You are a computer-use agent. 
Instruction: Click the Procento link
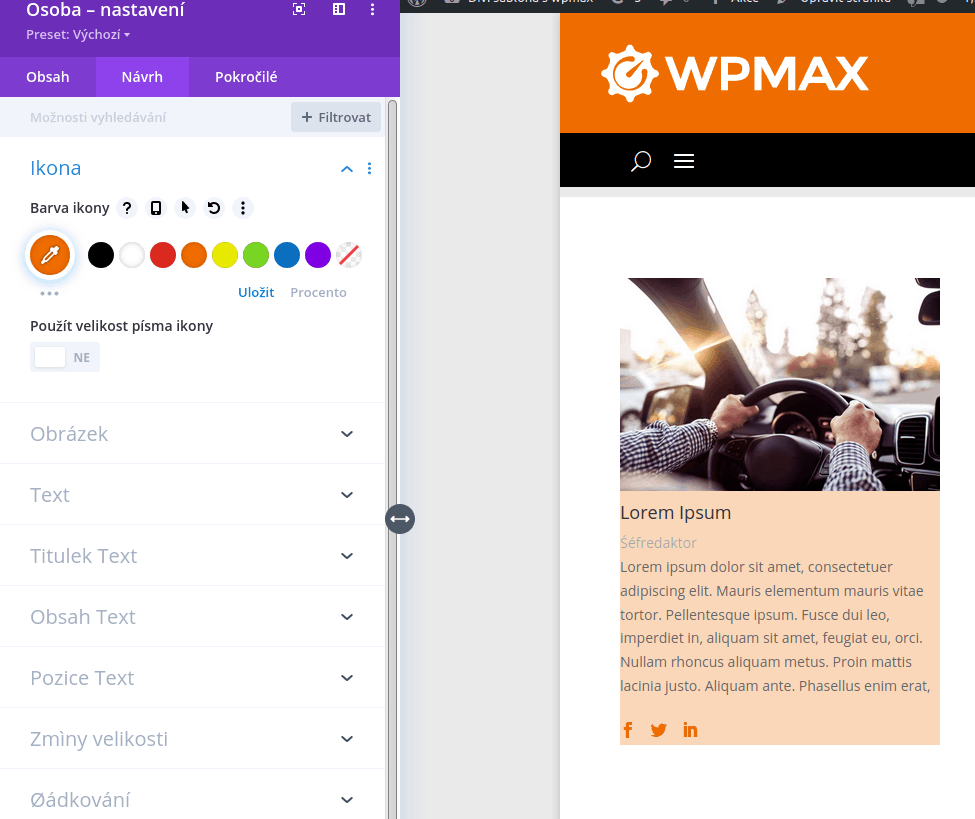tap(318, 292)
